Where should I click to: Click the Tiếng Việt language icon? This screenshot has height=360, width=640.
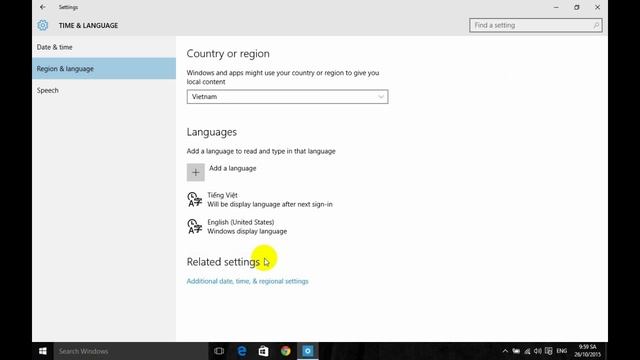coord(194,200)
